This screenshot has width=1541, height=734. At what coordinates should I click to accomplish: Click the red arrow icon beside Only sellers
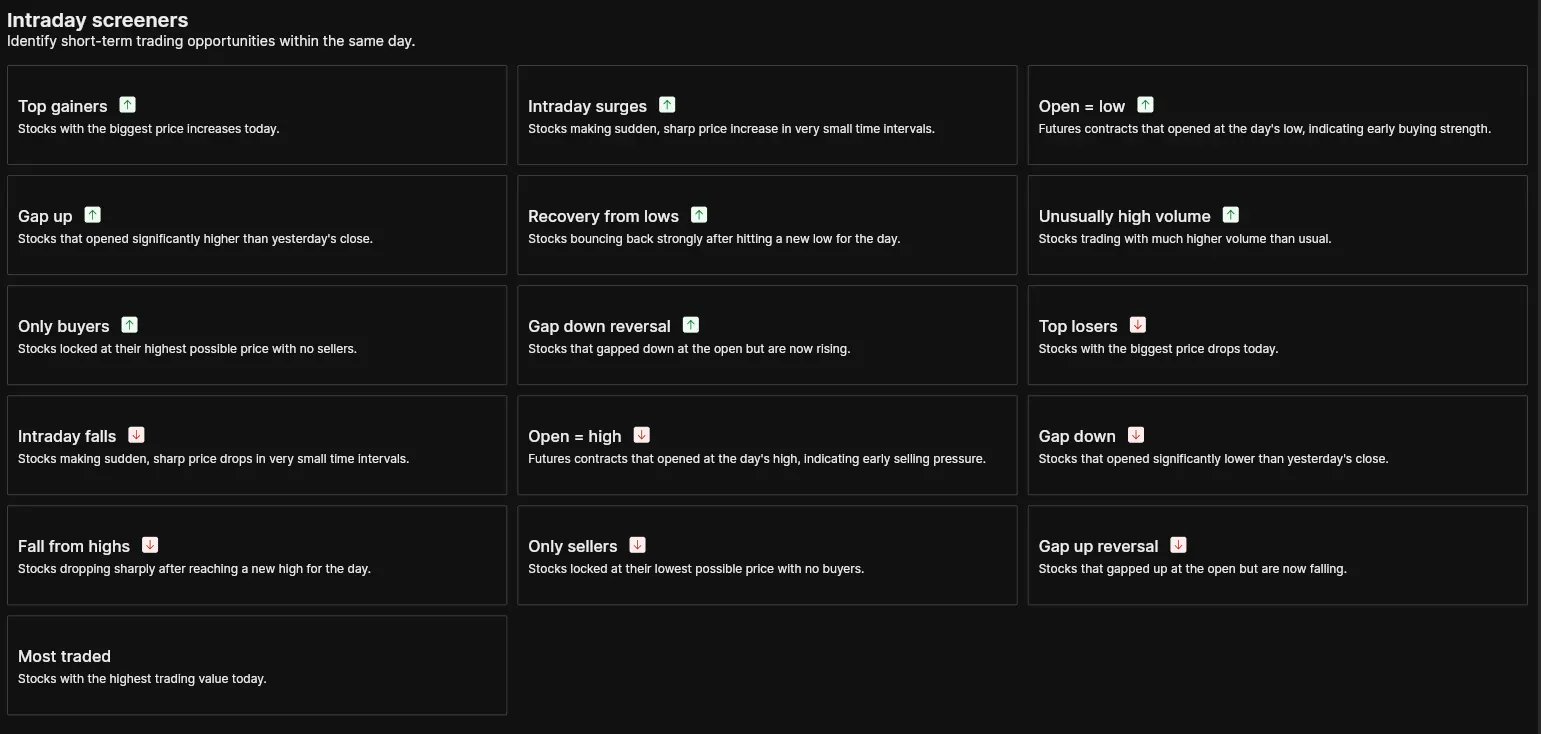637,545
